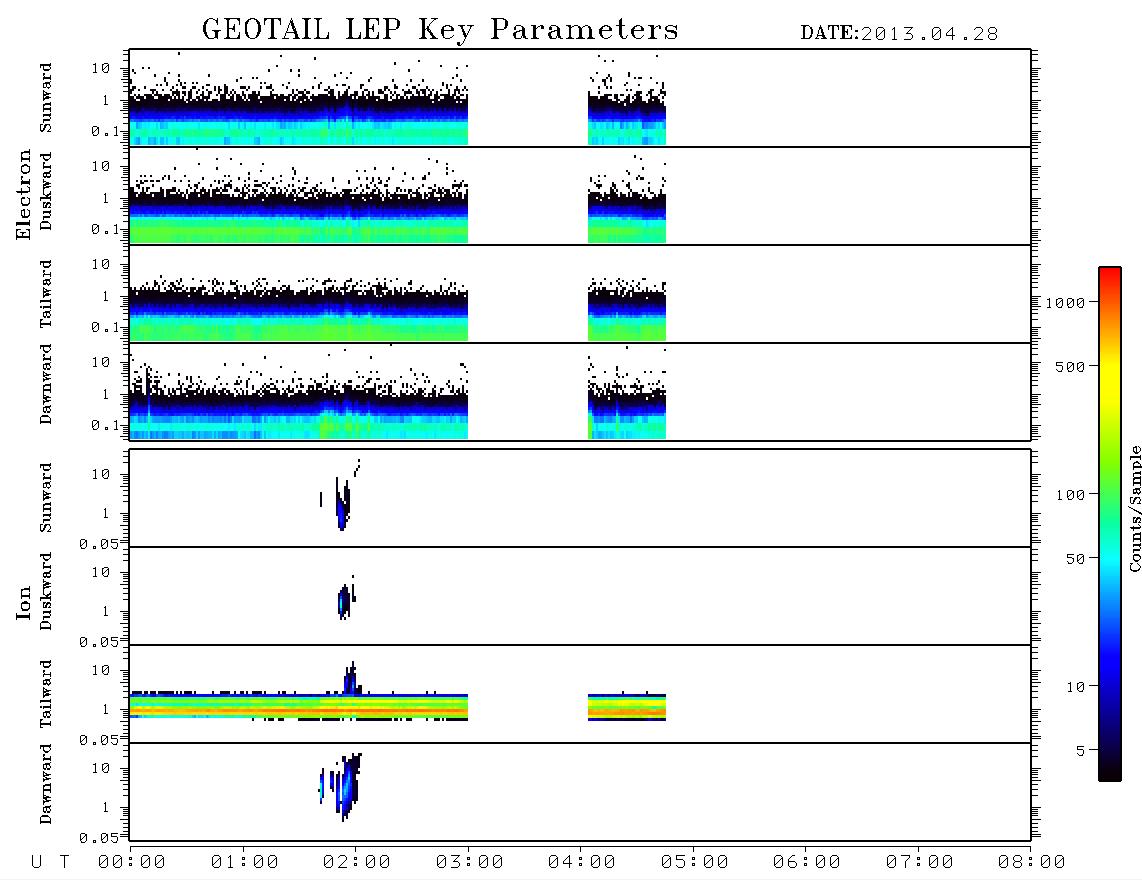Click the U T axis label
The width and height of the screenshot is (1142, 880).
(x=50, y=863)
